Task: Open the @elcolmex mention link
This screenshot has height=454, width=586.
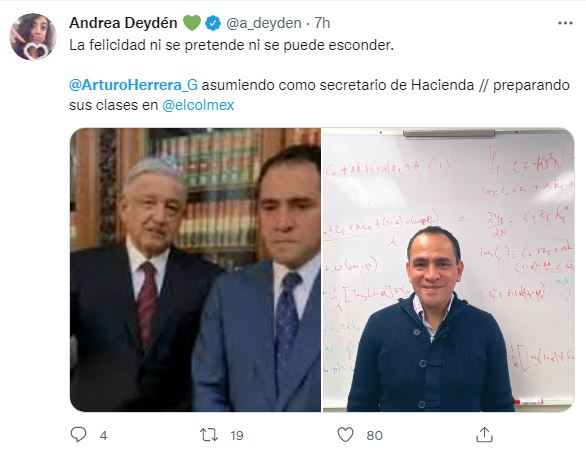Action: 198,105
